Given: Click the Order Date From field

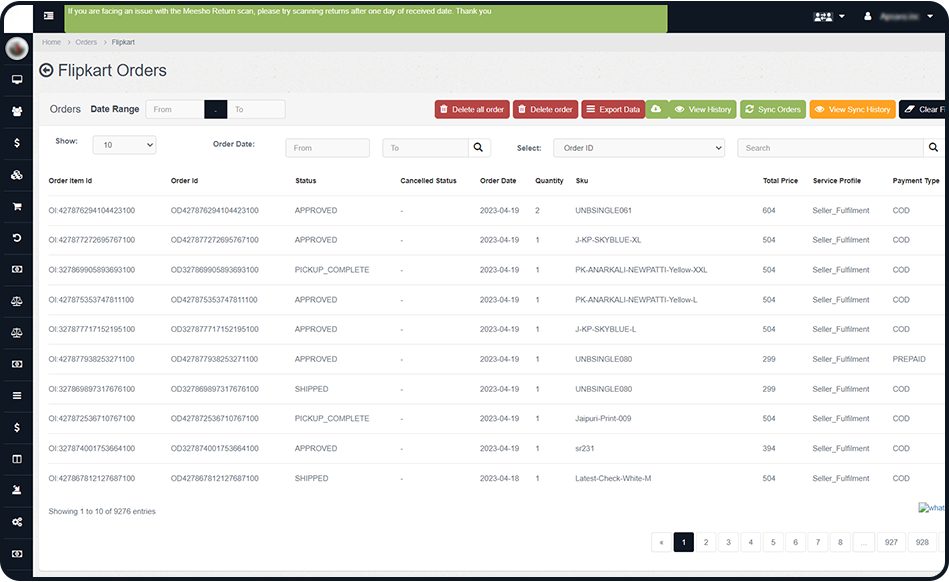Looking at the screenshot, I should [x=327, y=148].
